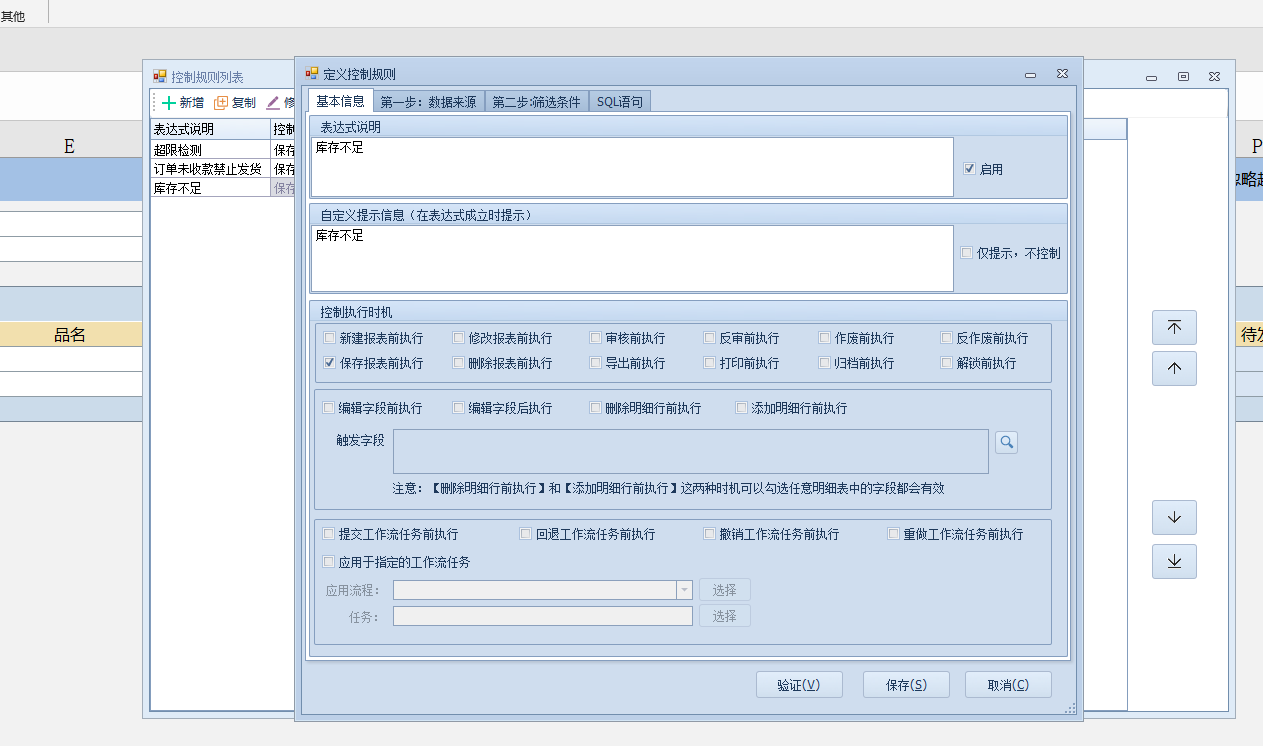Viewport: 1263px width, 746px height.
Task: Click the 验证(V) button
Action: [x=799, y=685]
